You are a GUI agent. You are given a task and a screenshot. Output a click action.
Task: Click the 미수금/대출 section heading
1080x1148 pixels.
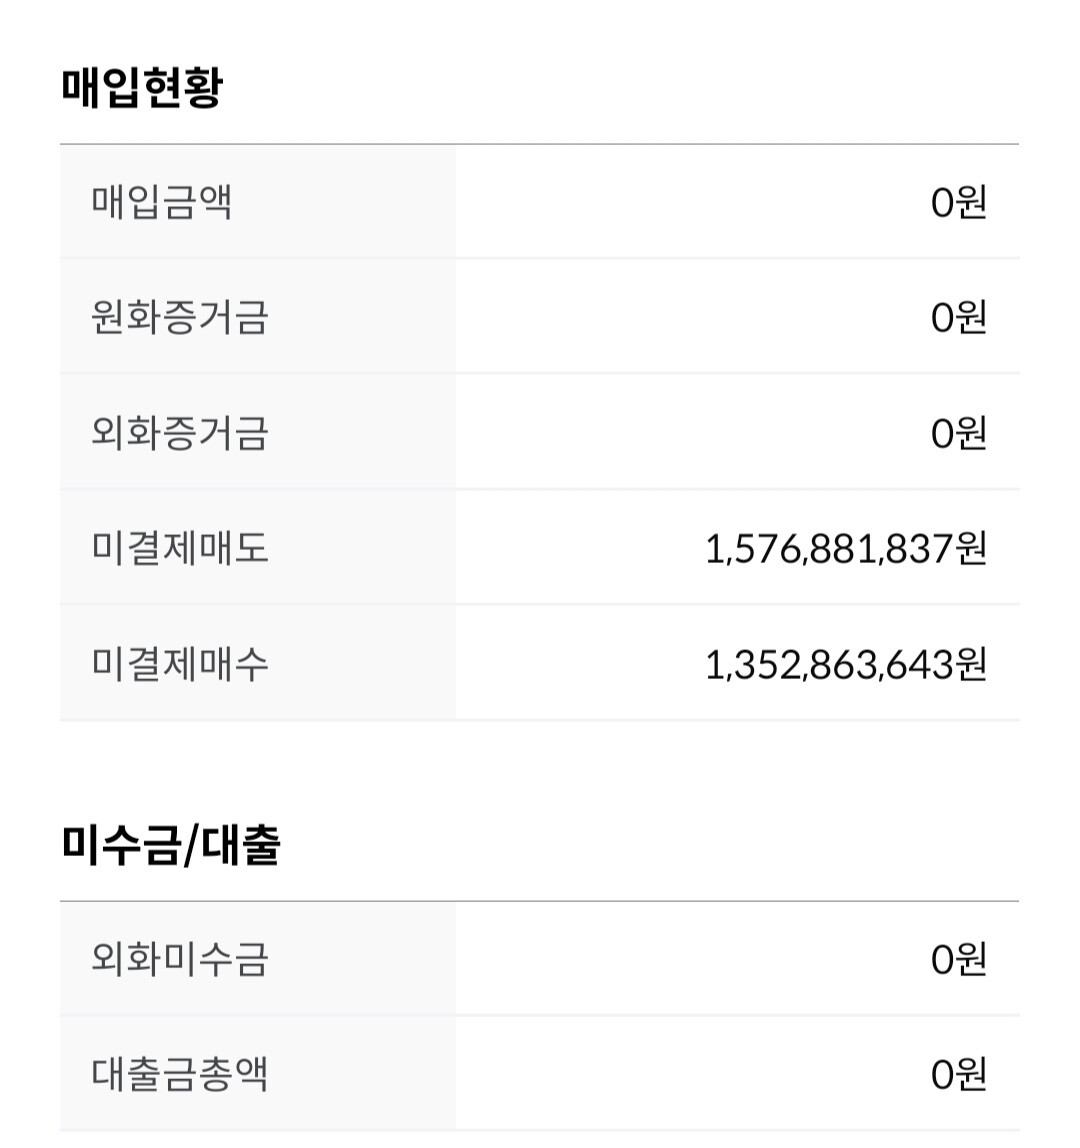tap(170, 844)
